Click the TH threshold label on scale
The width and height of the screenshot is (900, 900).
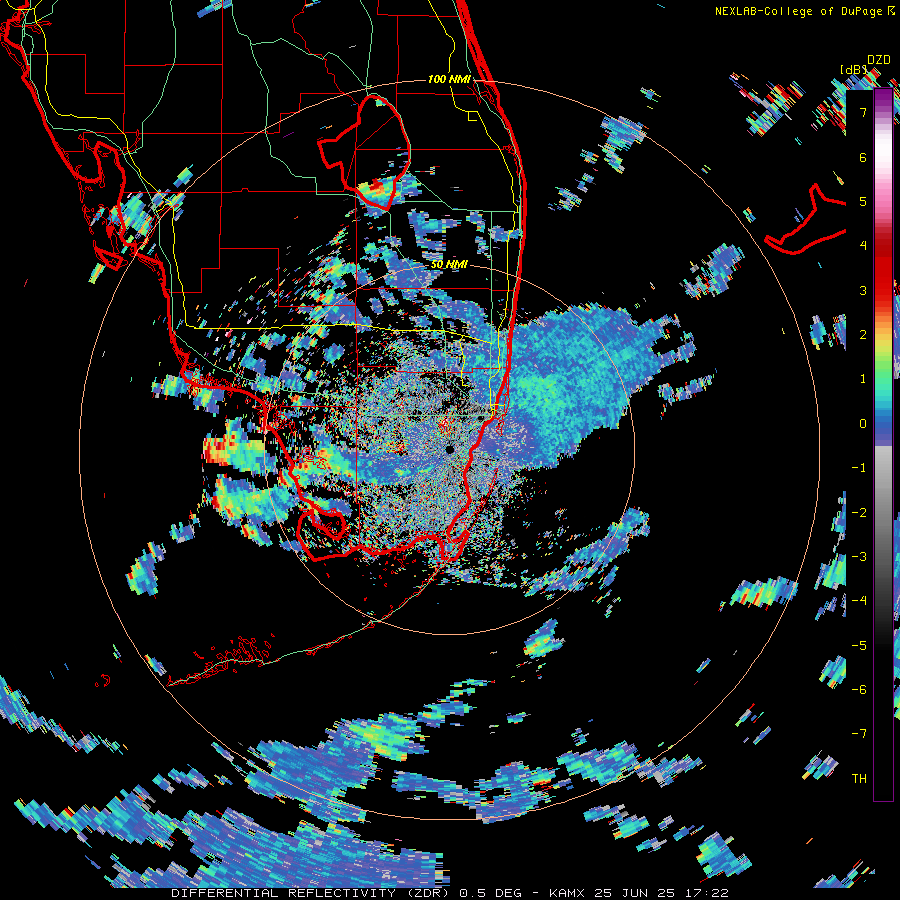point(859,779)
